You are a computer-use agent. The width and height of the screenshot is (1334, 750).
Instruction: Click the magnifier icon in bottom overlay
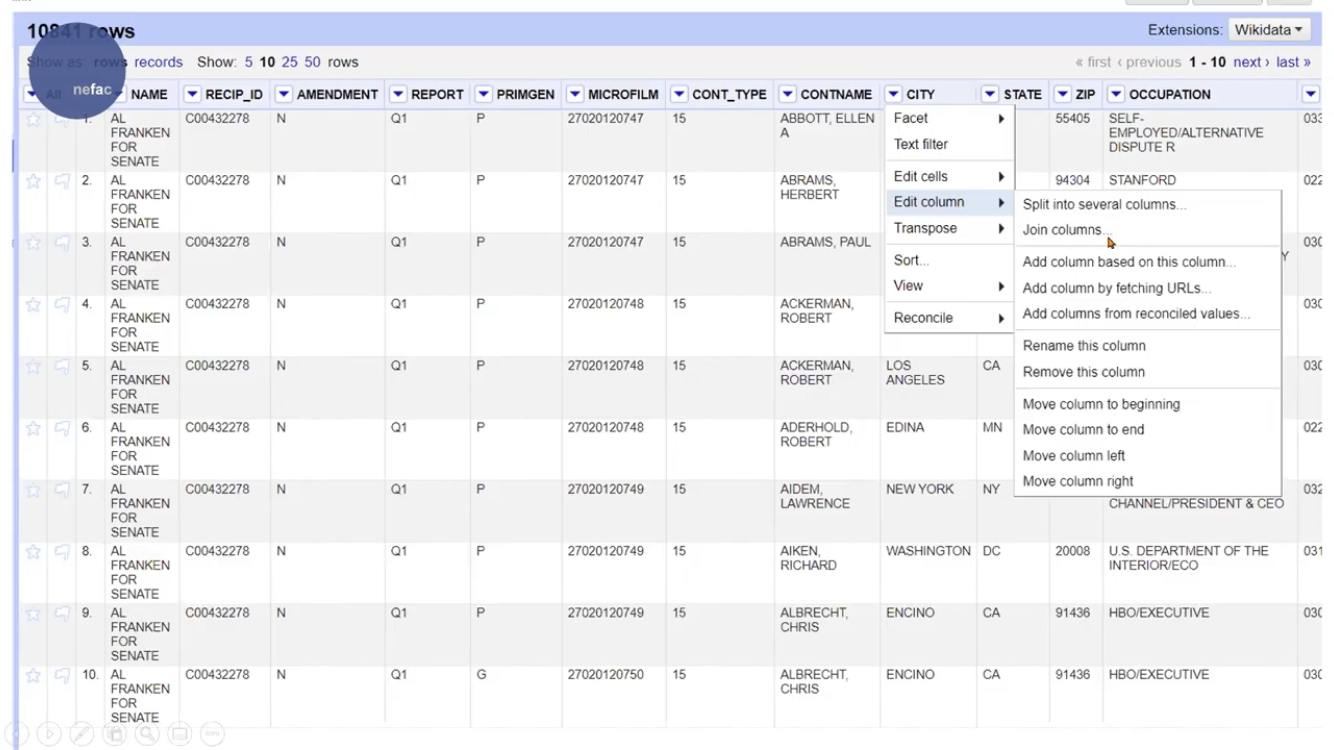[x=148, y=735]
